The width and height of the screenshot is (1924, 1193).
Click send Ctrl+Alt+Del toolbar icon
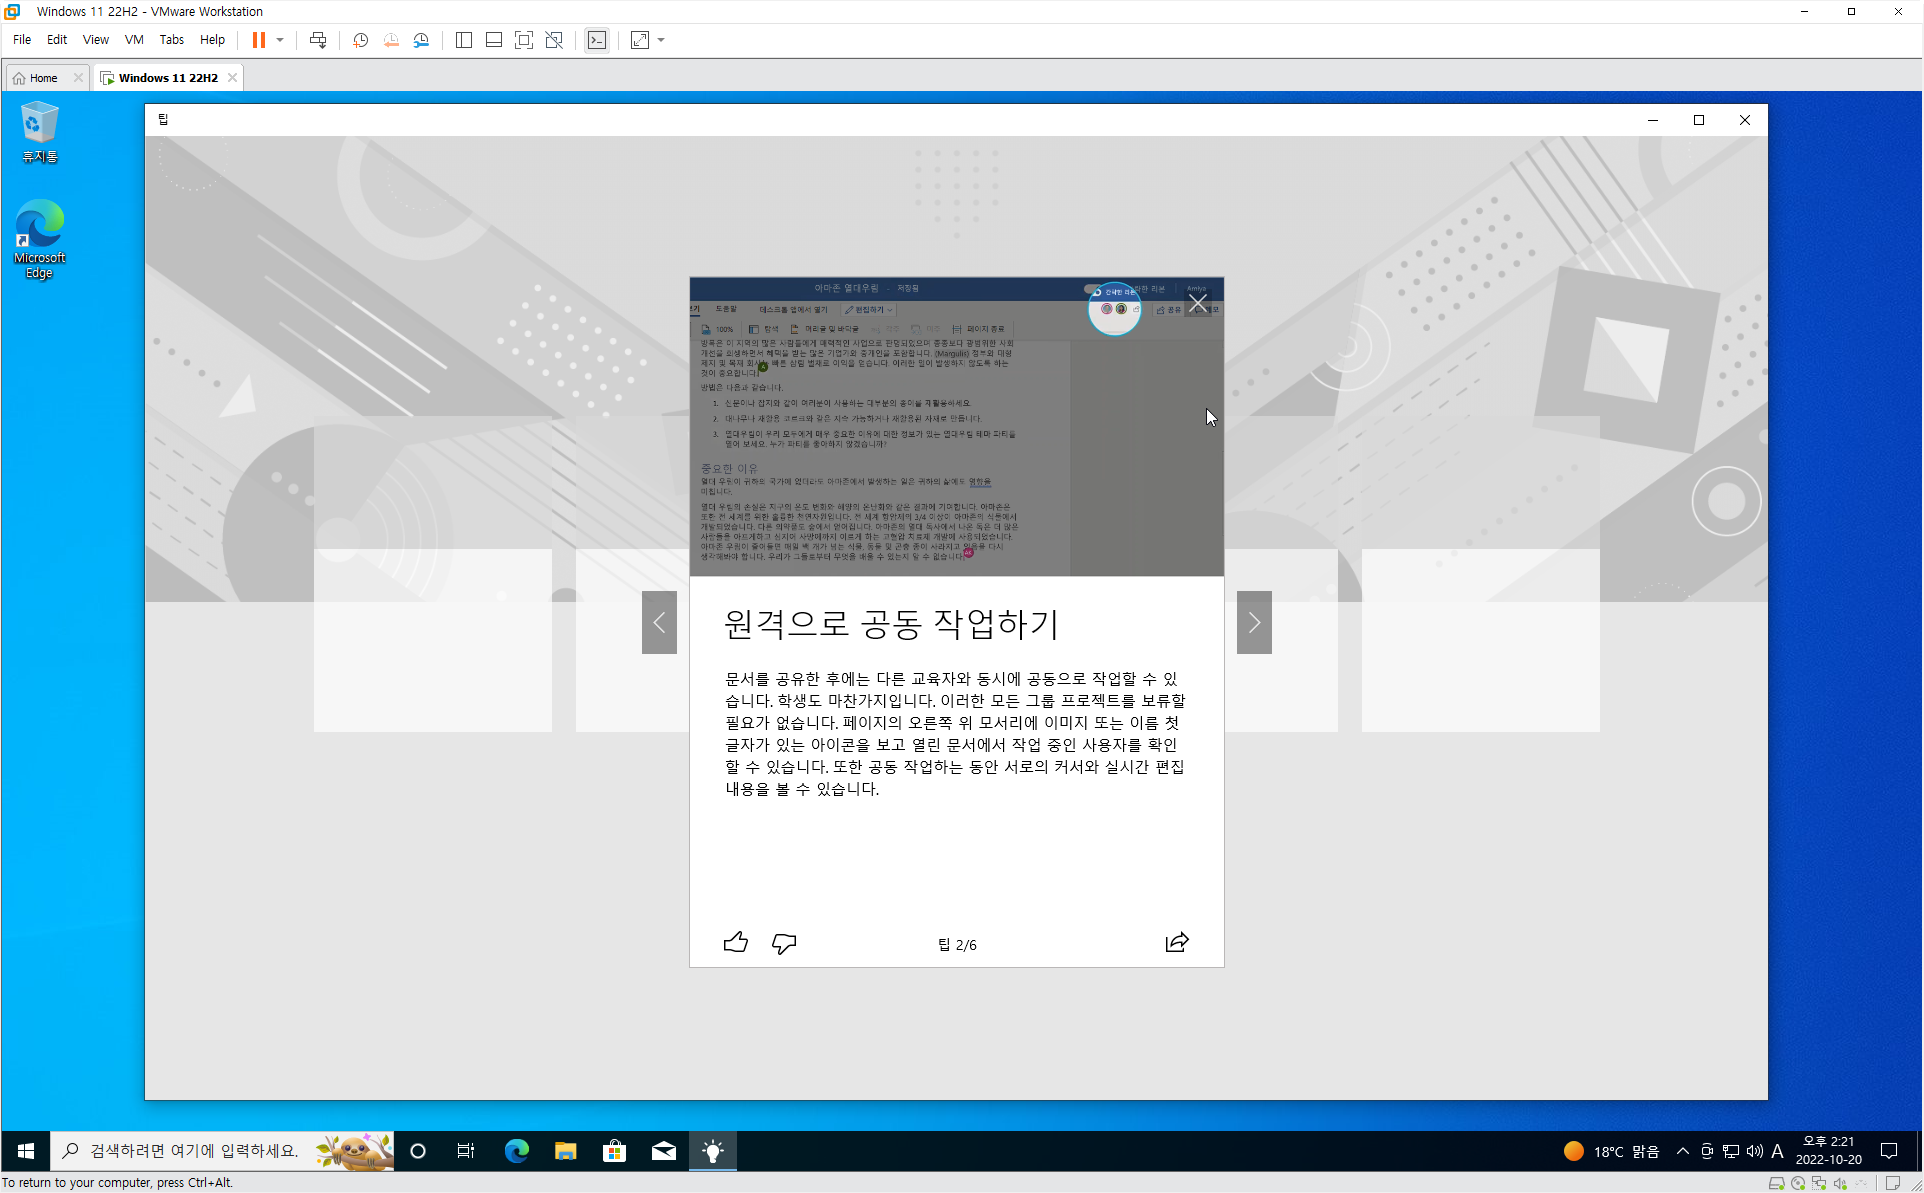[x=318, y=40]
